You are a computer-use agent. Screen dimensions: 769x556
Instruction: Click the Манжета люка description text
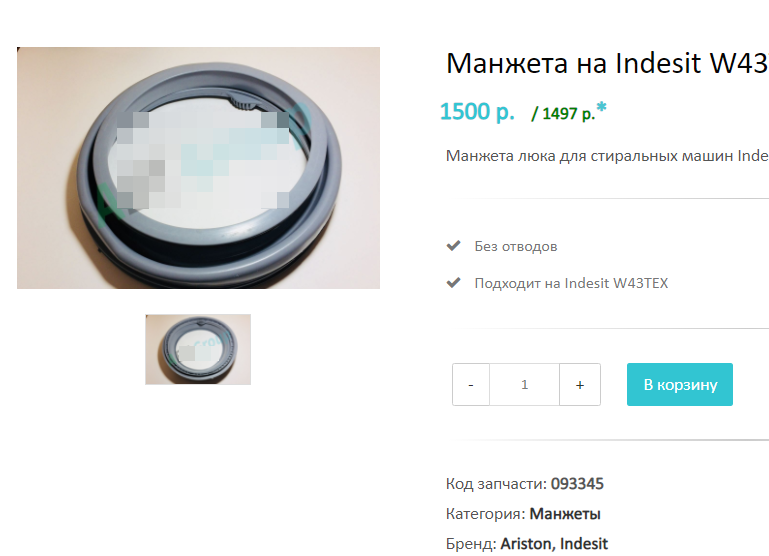607,156
